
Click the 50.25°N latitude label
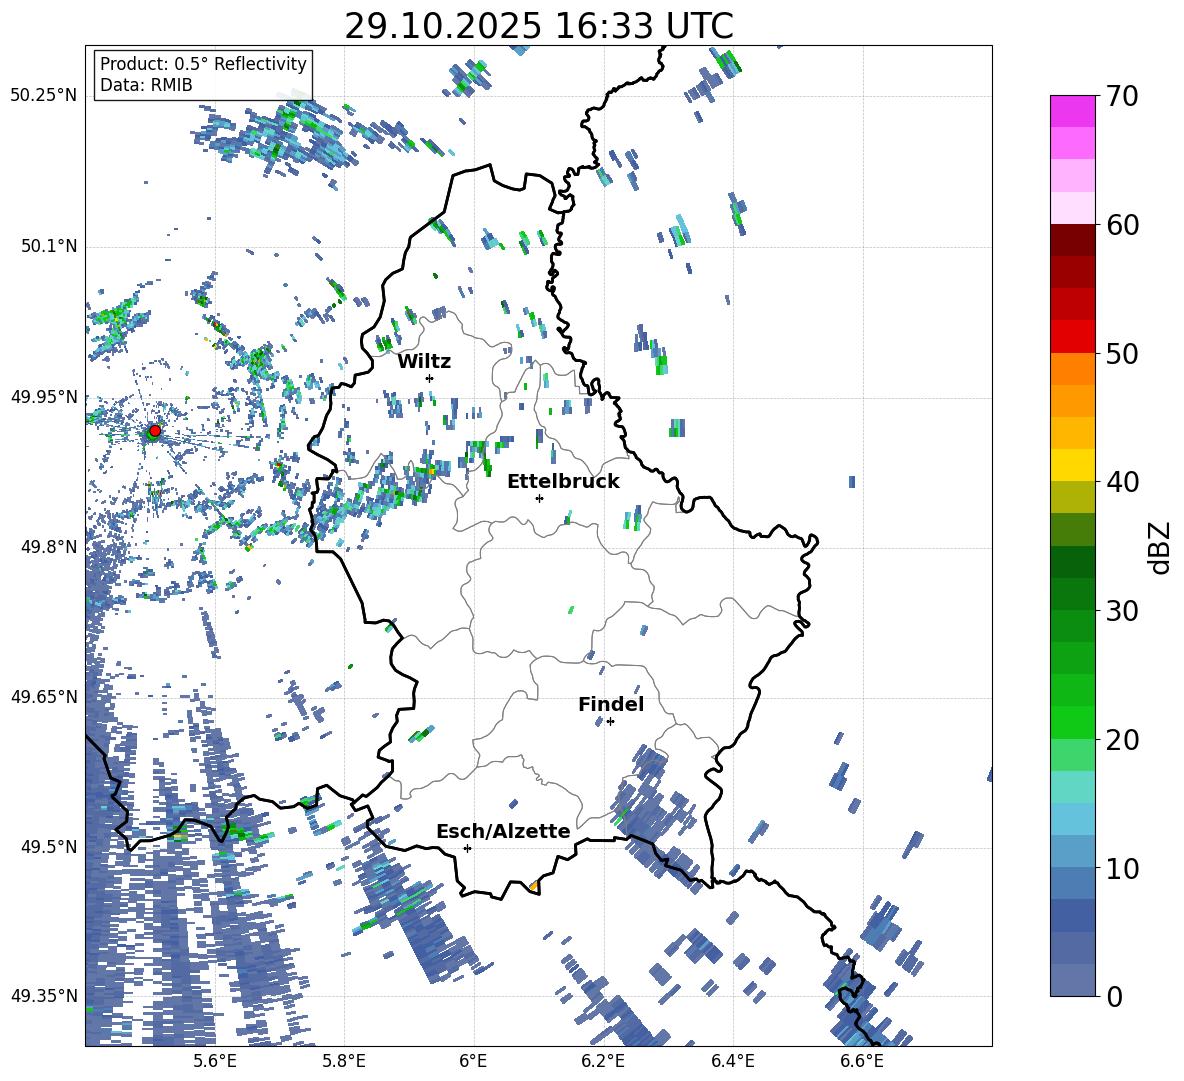[43, 96]
